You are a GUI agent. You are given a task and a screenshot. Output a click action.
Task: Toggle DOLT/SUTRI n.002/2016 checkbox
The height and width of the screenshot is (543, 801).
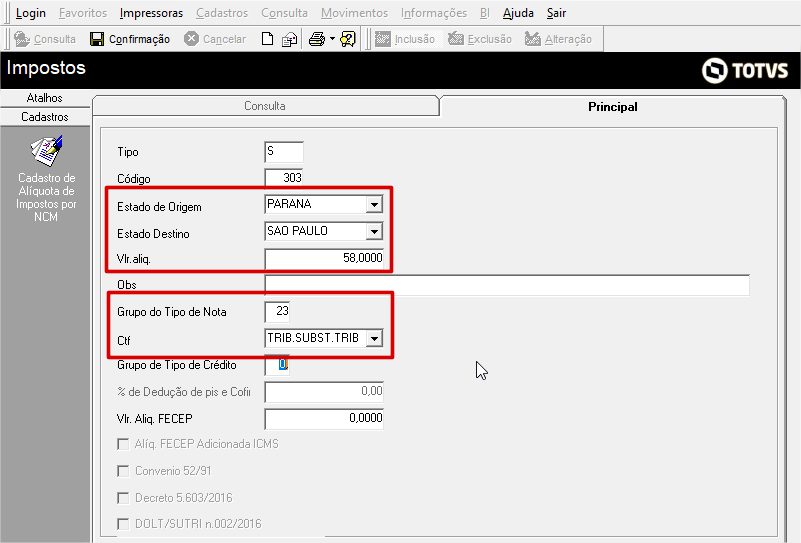[123, 524]
